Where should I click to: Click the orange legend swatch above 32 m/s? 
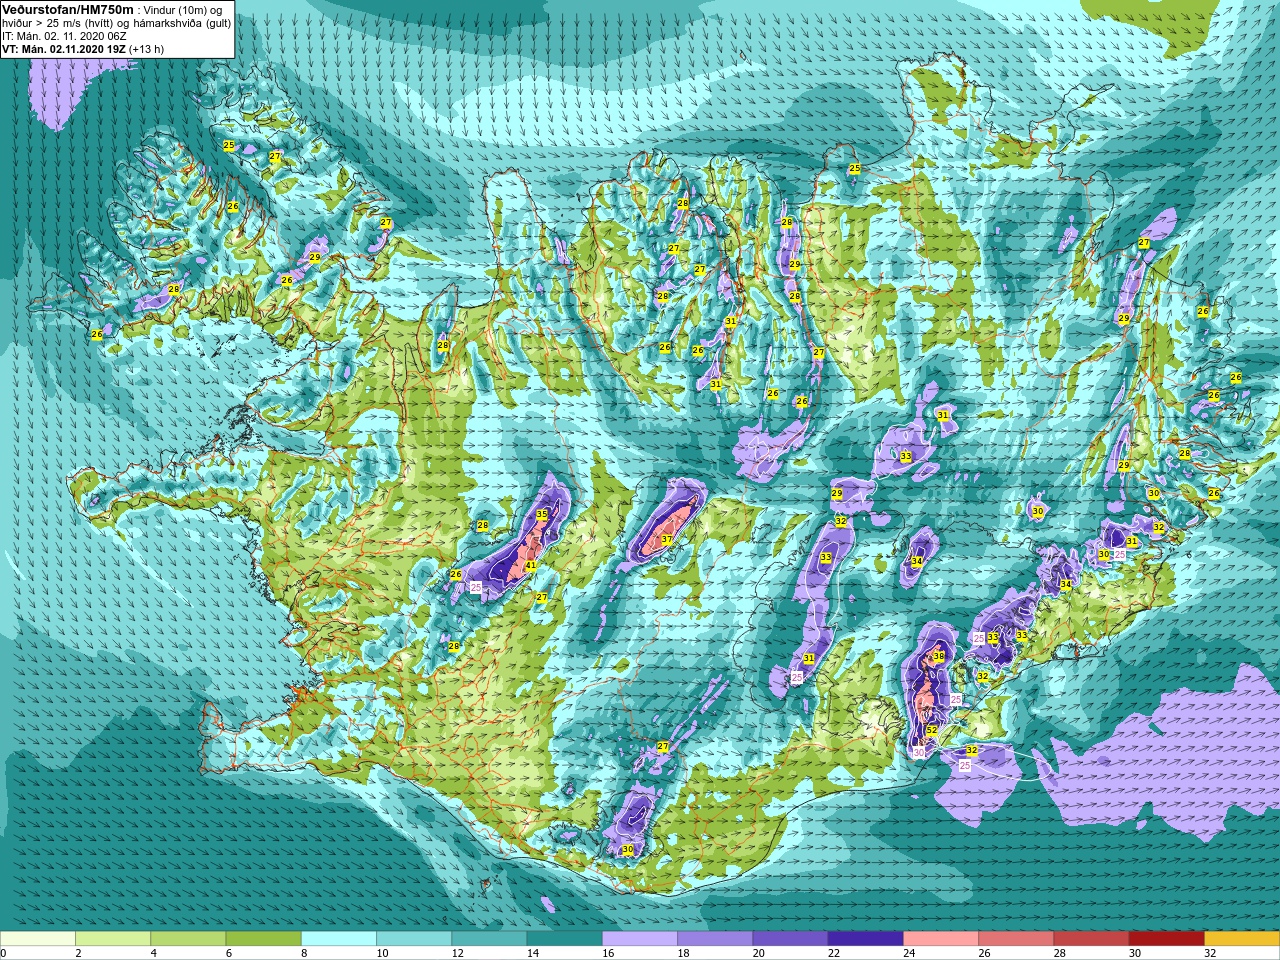tap(1242, 939)
